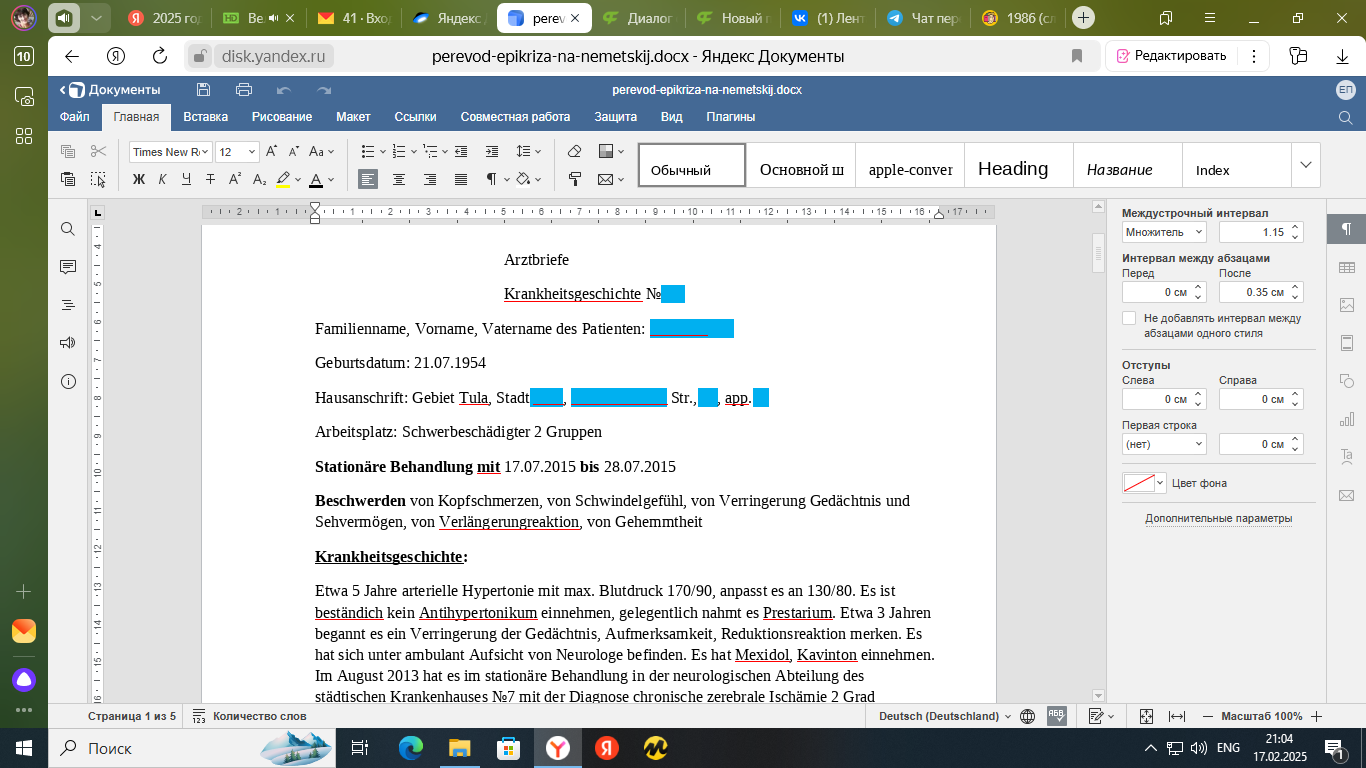This screenshot has width=1366, height=768.
Task: Open the 'Вставка' ribbon tab
Action: pyautogui.click(x=205, y=117)
